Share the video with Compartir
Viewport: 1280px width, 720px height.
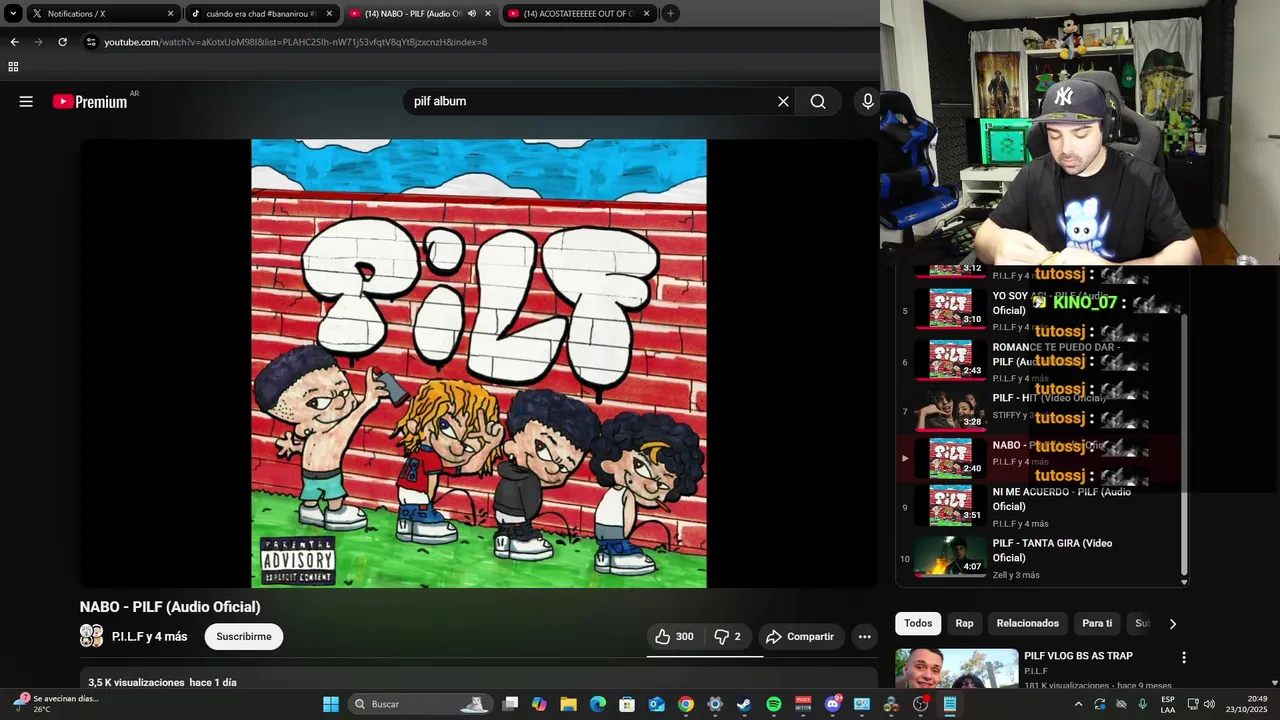(x=800, y=637)
